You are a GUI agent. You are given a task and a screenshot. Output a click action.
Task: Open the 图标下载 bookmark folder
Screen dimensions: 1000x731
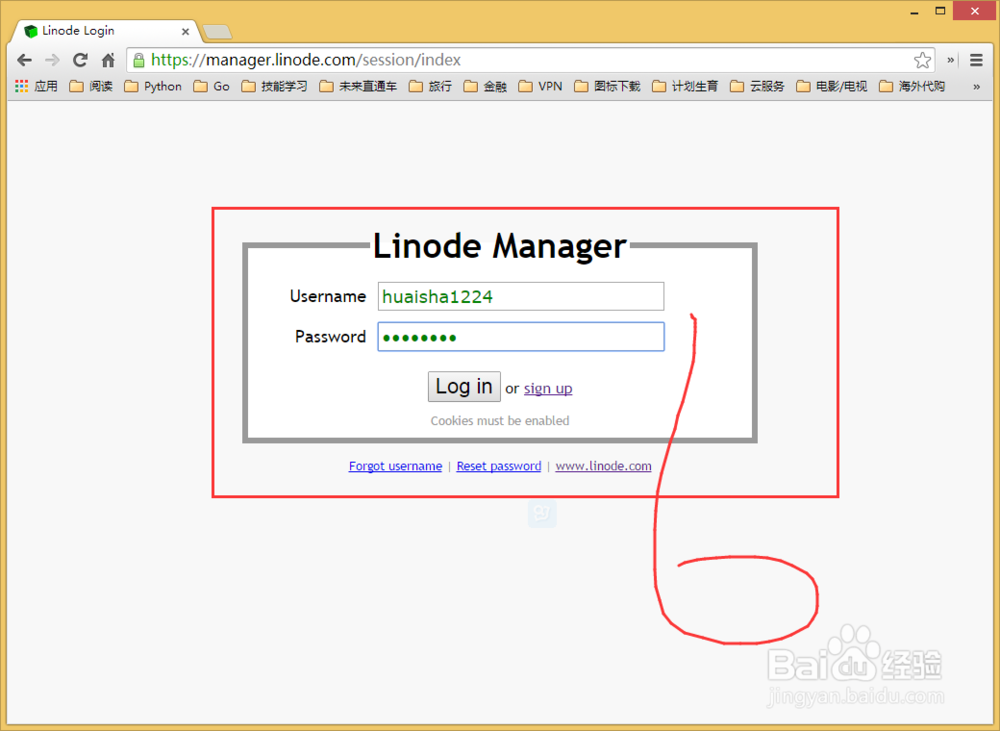pyautogui.click(x=607, y=86)
